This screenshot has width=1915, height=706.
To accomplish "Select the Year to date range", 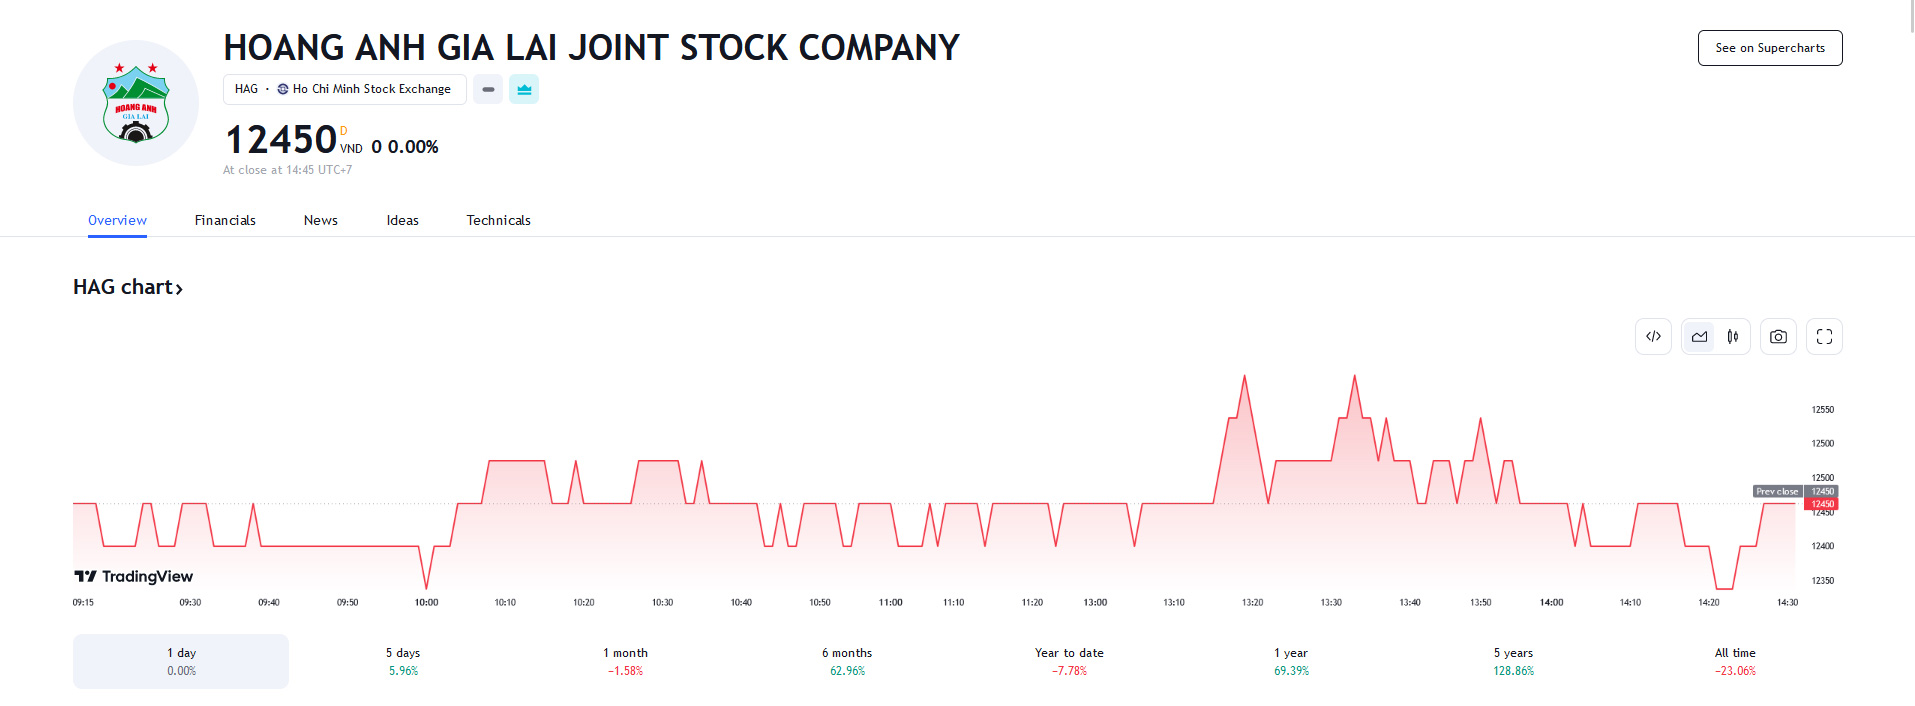I will click(1069, 661).
